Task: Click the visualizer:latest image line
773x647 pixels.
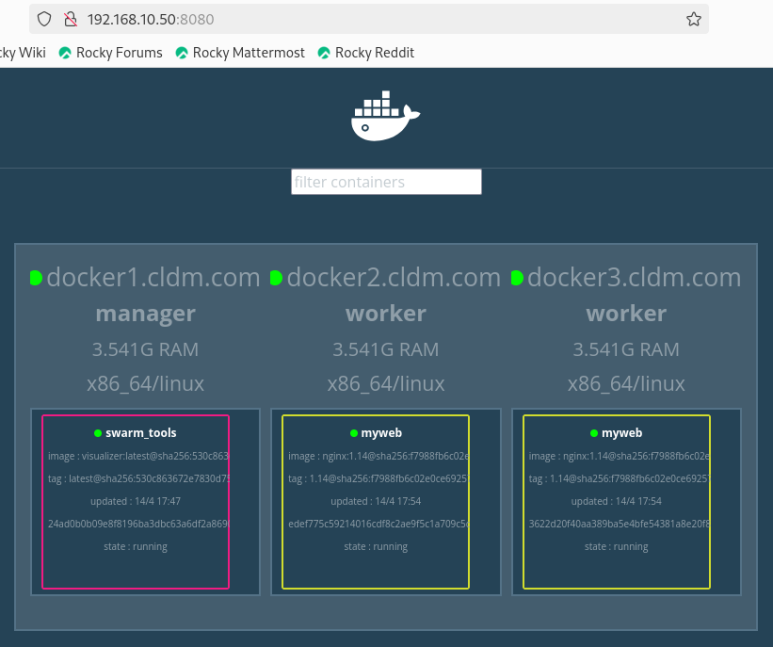Action: point(138,456)
